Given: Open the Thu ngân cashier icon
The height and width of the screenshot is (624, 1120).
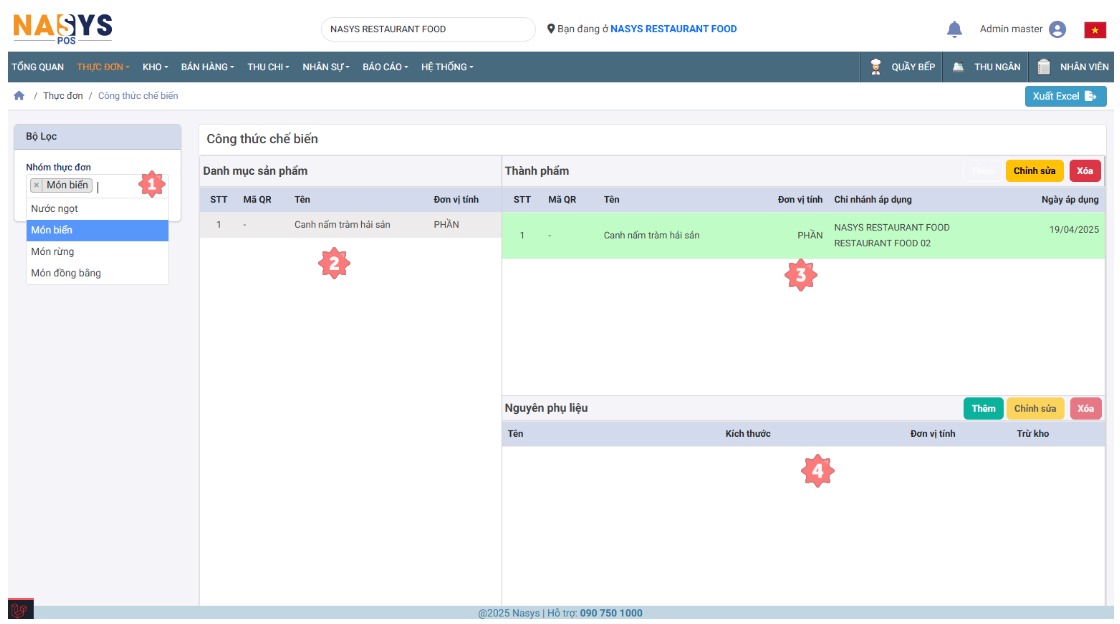Looking at the screenshot, I should [958, 67].
